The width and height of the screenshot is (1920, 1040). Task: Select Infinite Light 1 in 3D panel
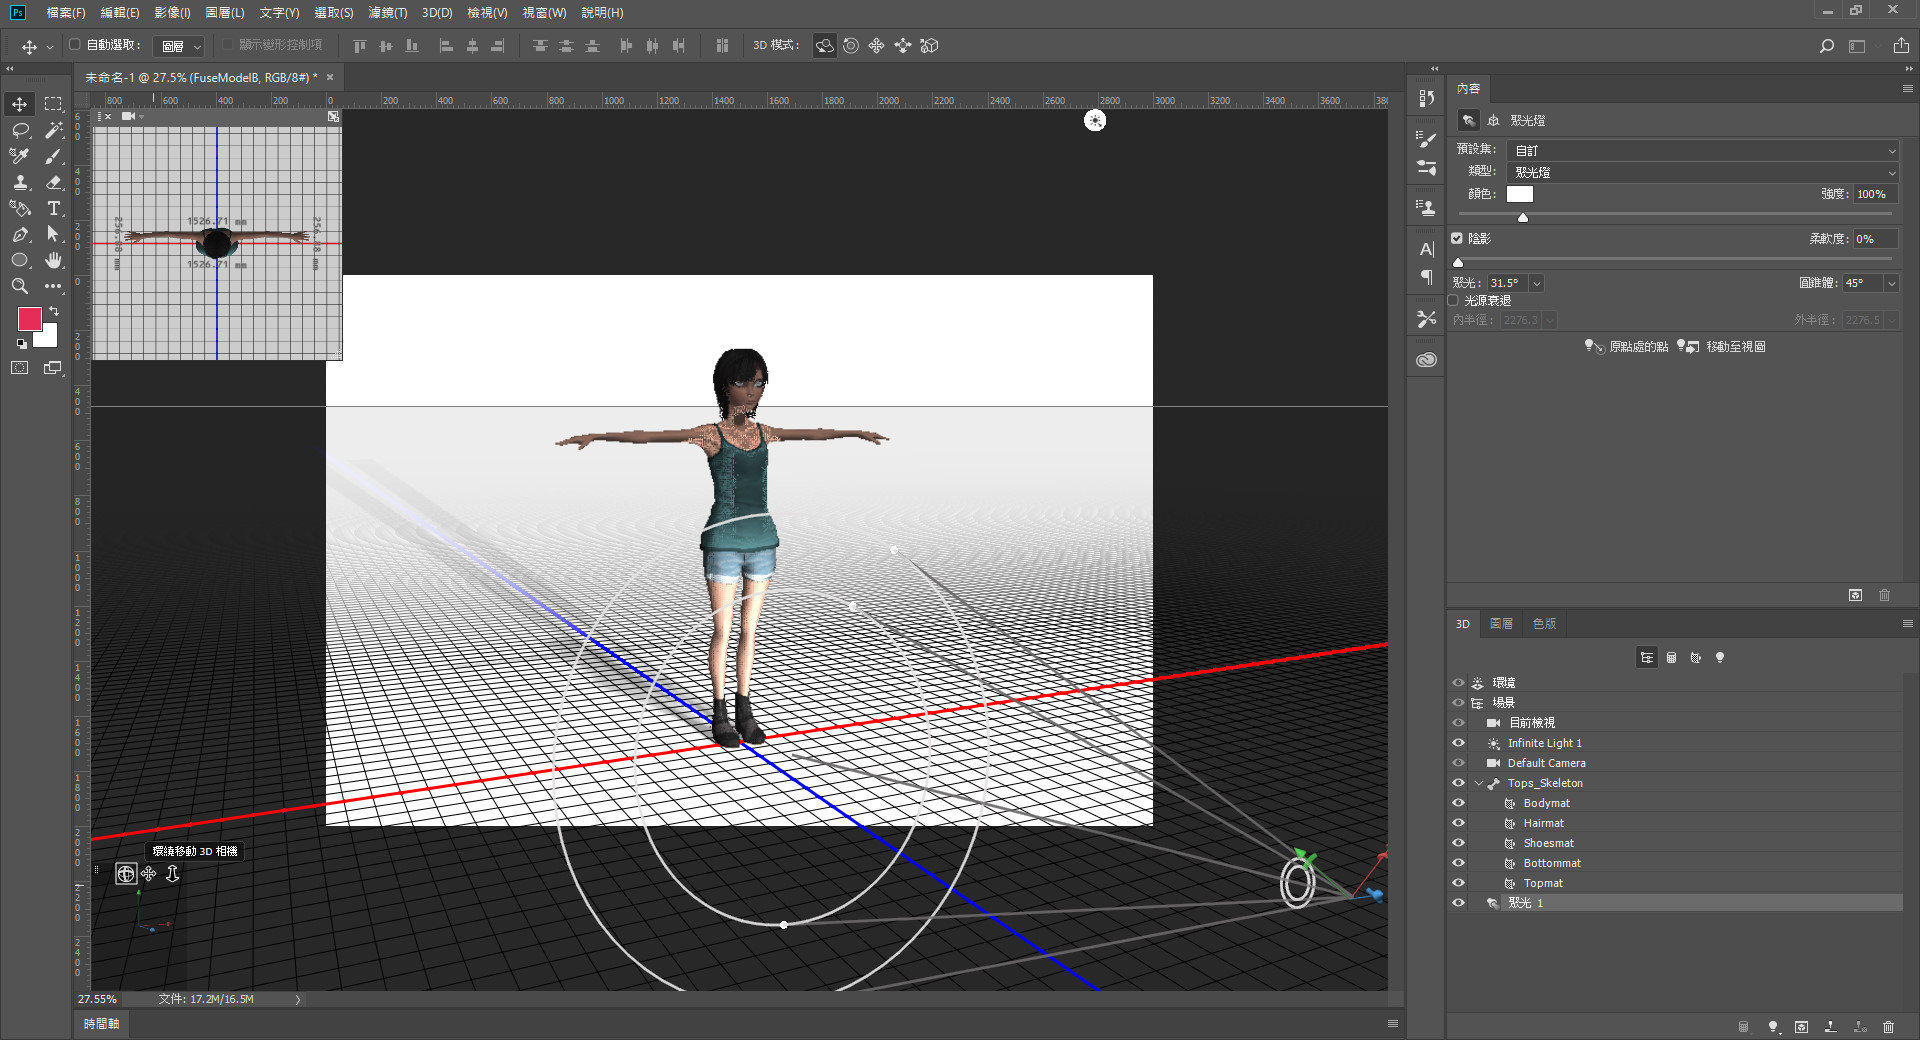point(1544,744)
